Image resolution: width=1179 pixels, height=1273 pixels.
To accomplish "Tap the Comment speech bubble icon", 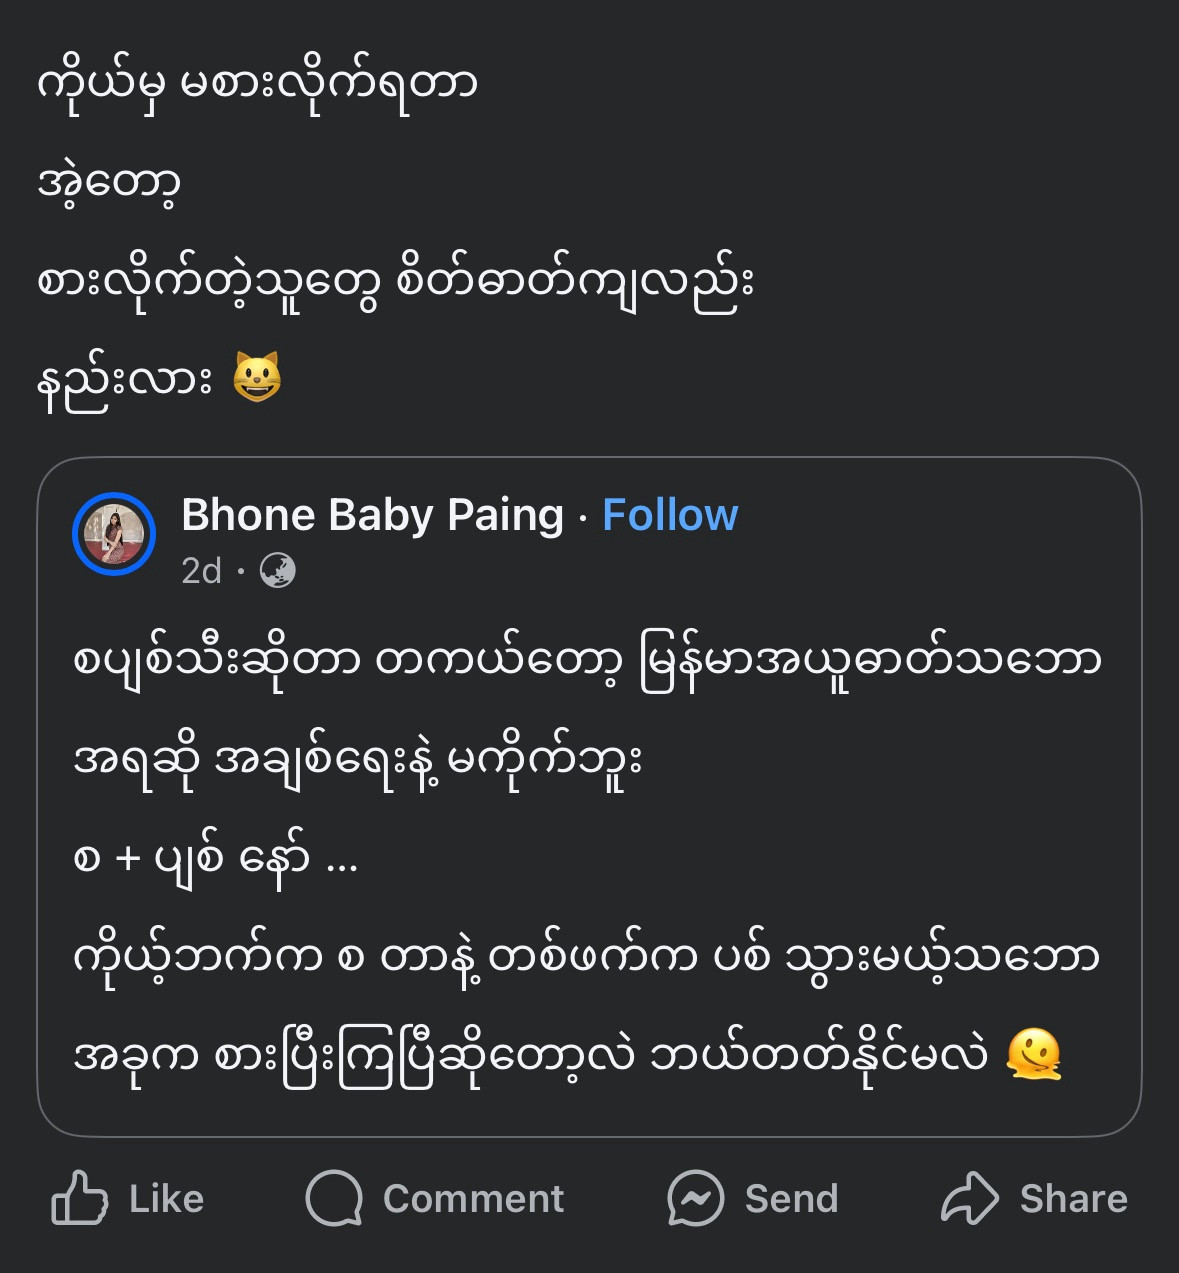I will [334, 1198].
